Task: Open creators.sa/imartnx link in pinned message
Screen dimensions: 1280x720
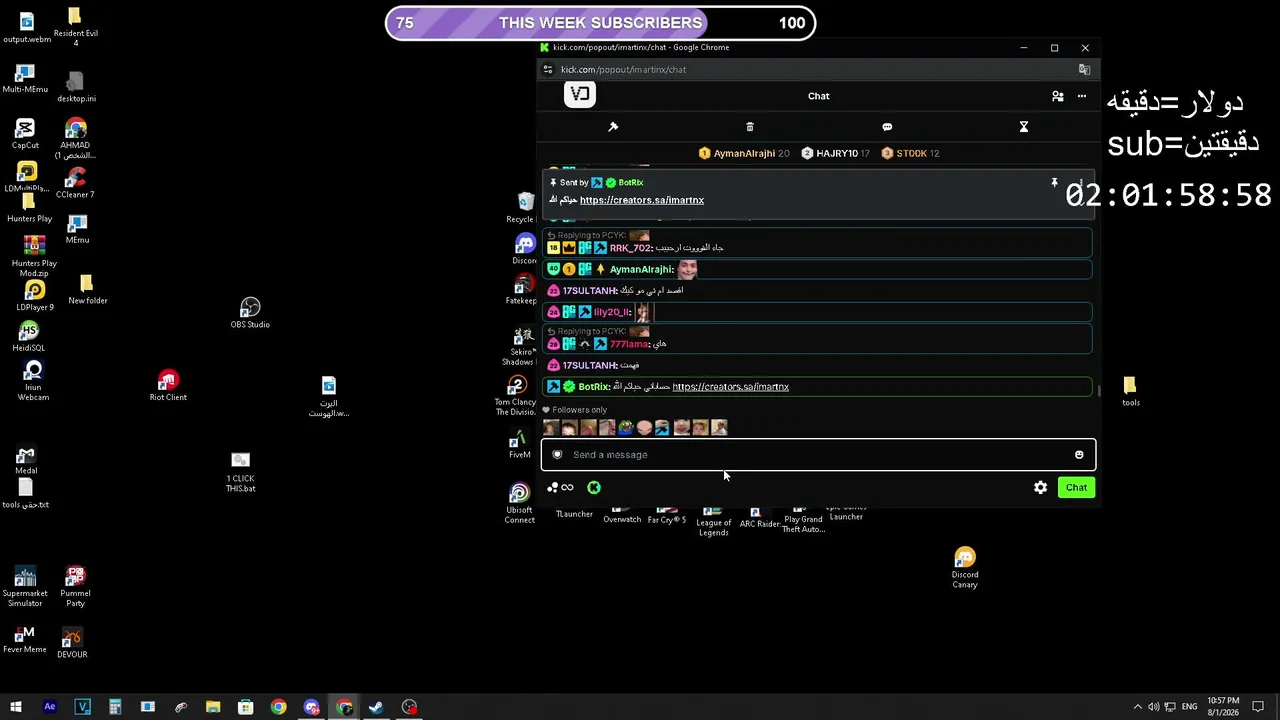Action: click(x=642, y=200)
